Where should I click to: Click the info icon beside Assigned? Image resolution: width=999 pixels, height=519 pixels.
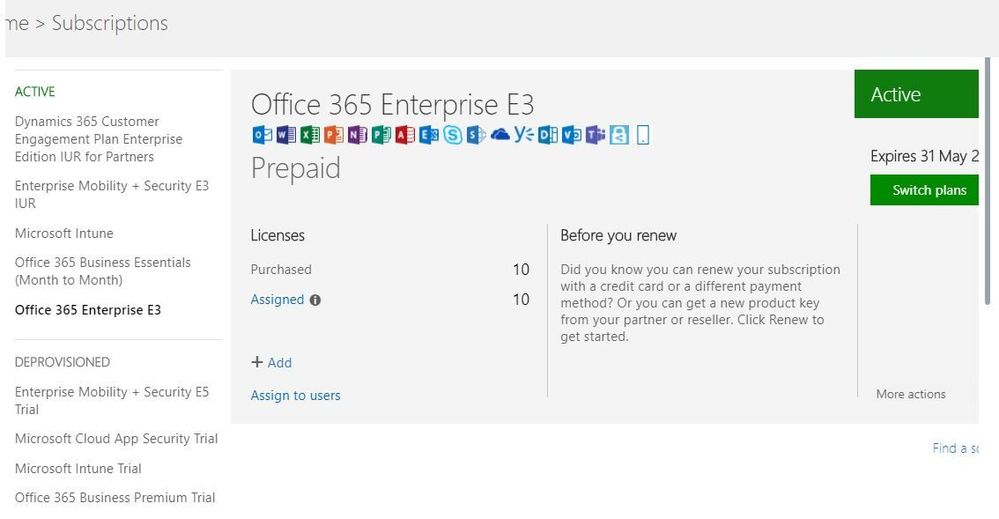click(315, 300)
